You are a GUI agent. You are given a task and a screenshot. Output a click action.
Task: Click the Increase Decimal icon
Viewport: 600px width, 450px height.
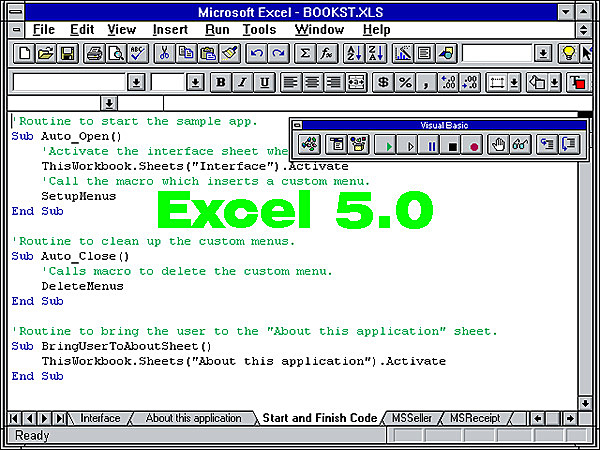[448, 82]
